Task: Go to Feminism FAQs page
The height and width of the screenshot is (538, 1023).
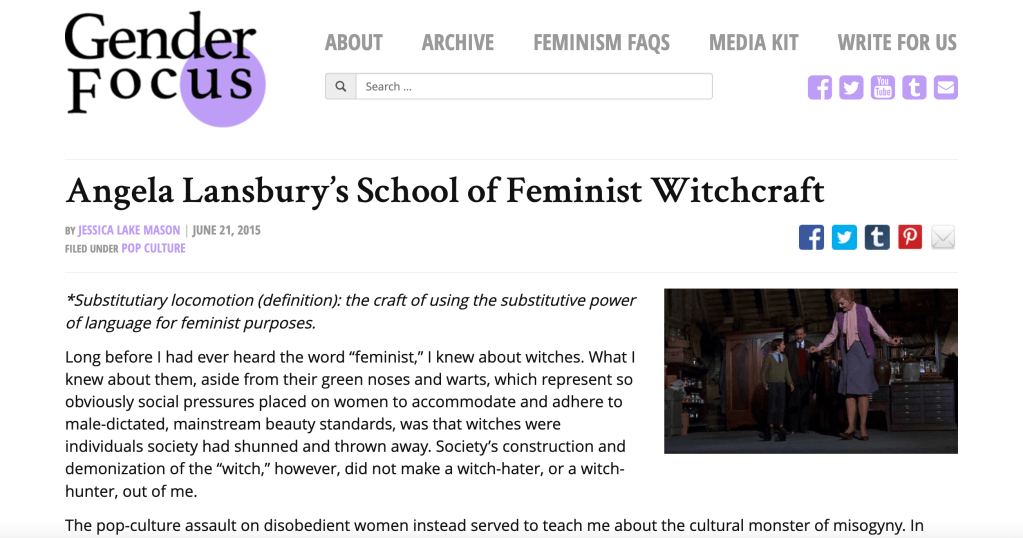Action: tap(602, 43)
